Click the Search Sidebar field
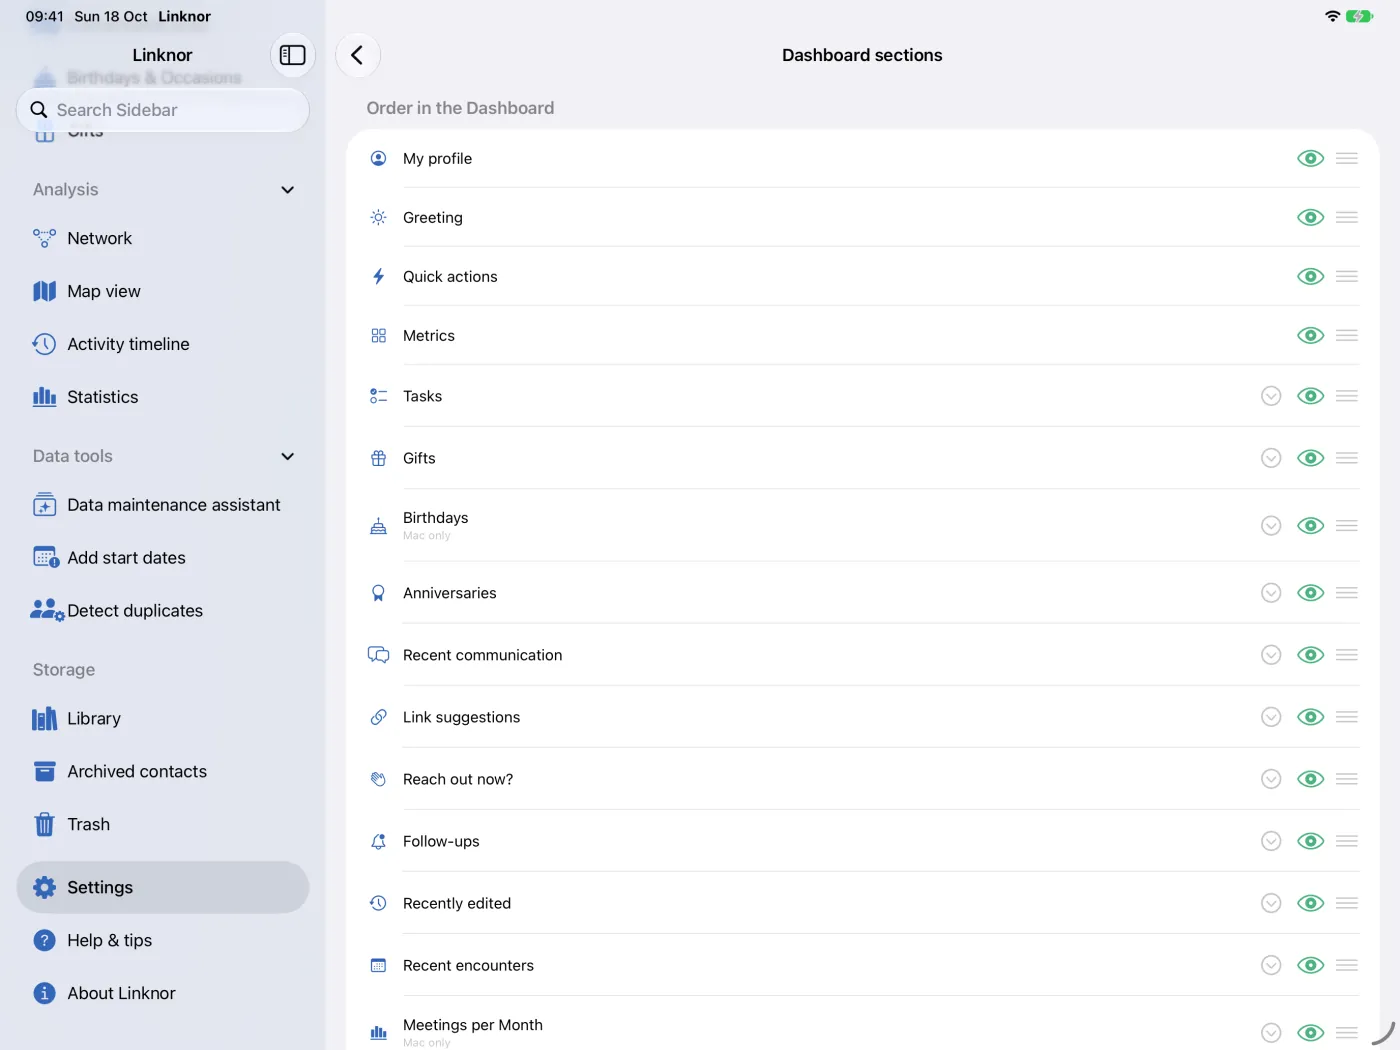 [x=163, y=110]
